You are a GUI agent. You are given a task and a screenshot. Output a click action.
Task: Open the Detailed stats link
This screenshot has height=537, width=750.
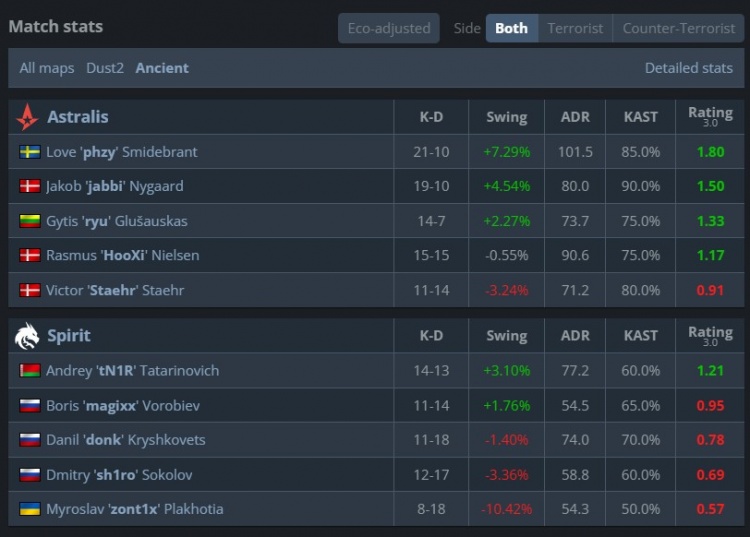[688, 68]
